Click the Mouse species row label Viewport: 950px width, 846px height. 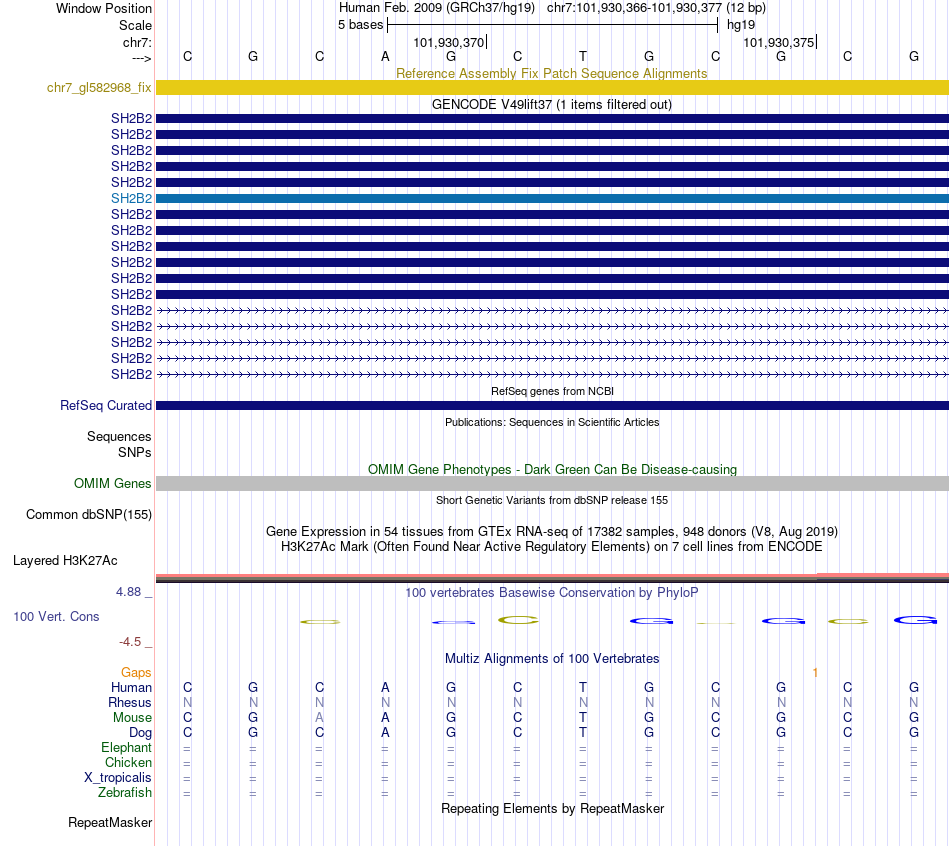point(132,718)
